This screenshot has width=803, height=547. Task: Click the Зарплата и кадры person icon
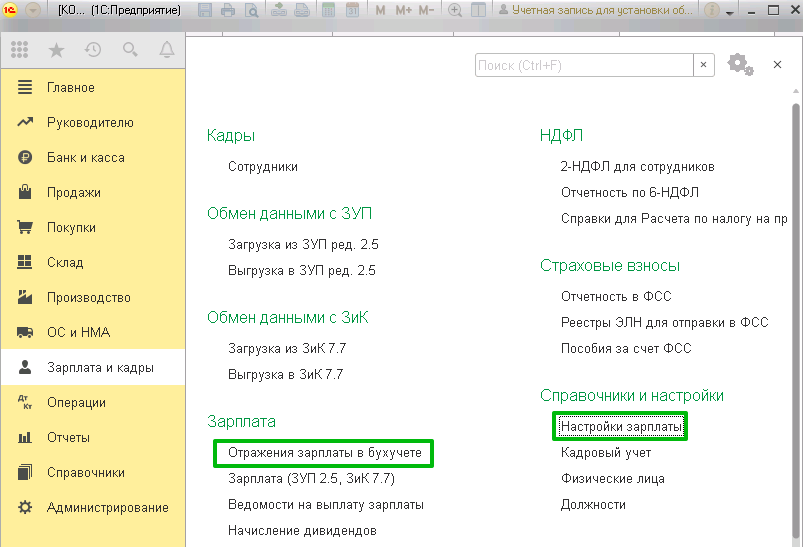pos(25,367)
